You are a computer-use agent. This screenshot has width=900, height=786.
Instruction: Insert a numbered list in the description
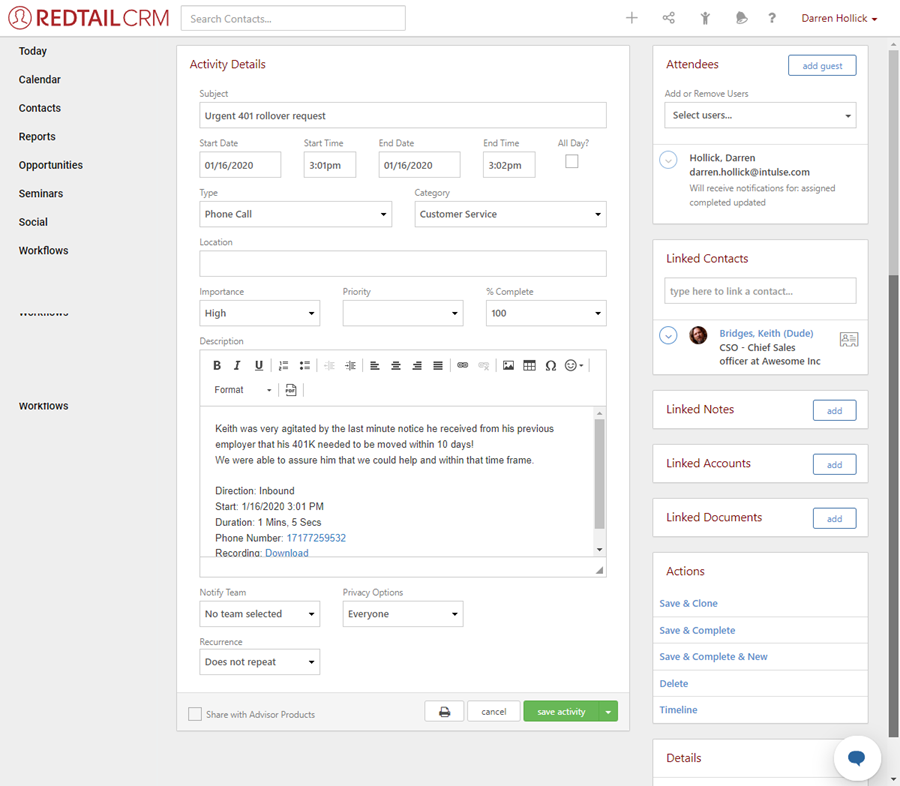pyautogui.click(x=284, y=366)
